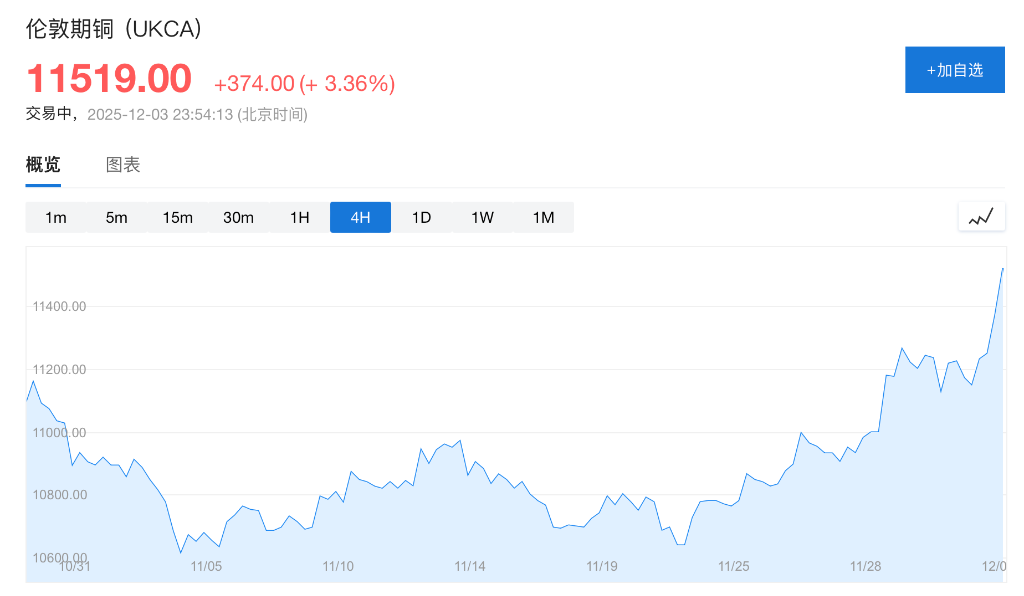The image size is (1024, 596).
Task: Select the 4H timeframe
Action: [360, 217]
